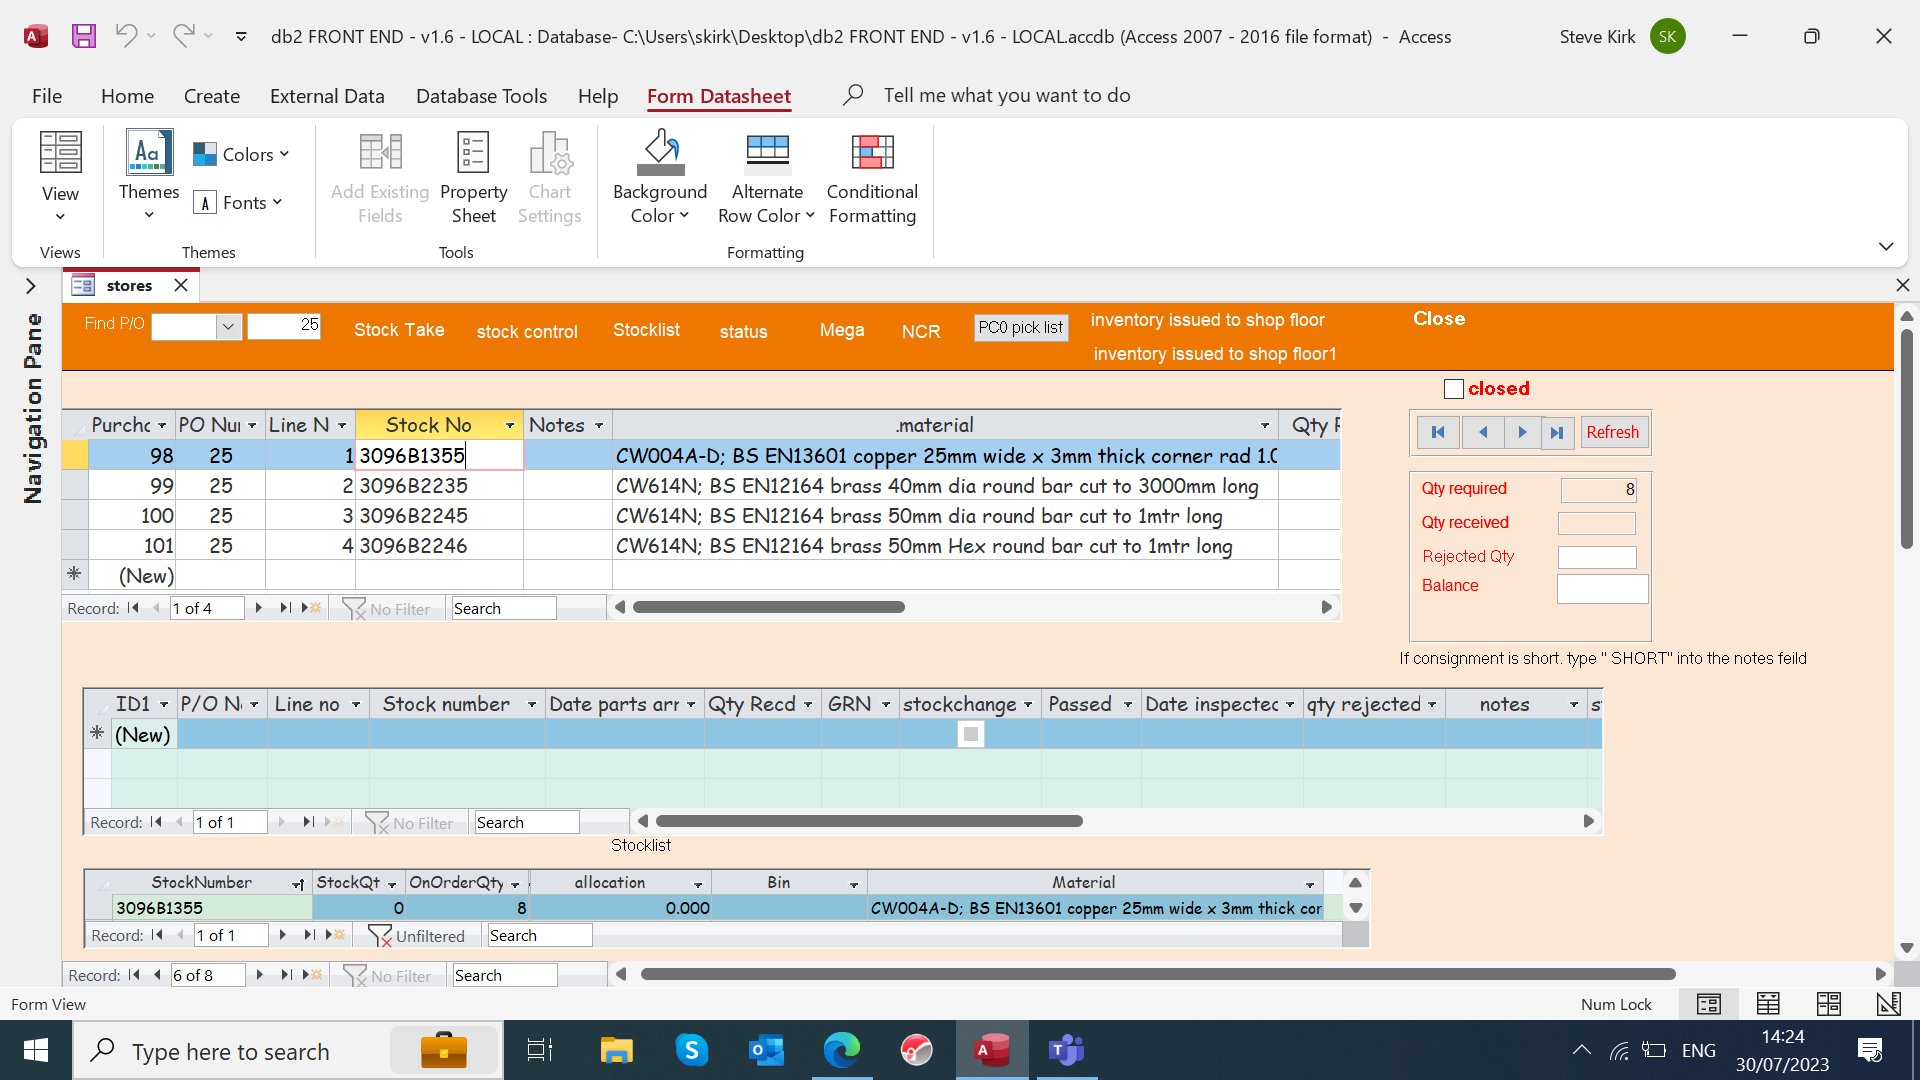Open the External Data tab

327,96
